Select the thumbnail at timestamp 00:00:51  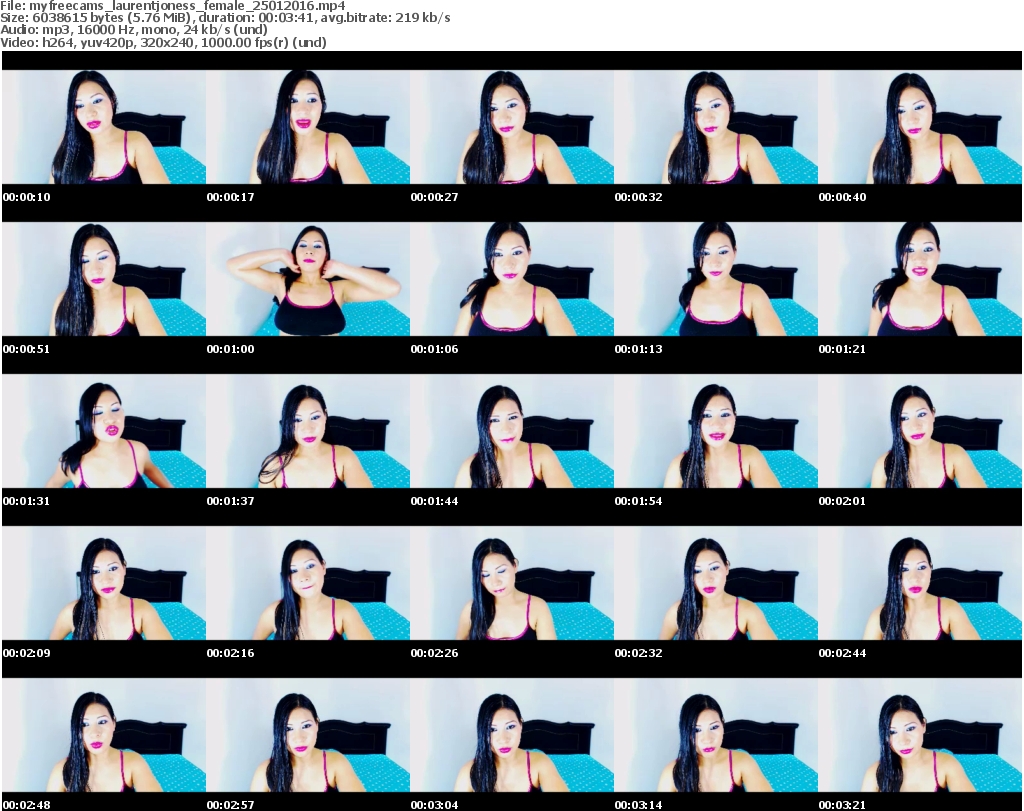point(104,279)
